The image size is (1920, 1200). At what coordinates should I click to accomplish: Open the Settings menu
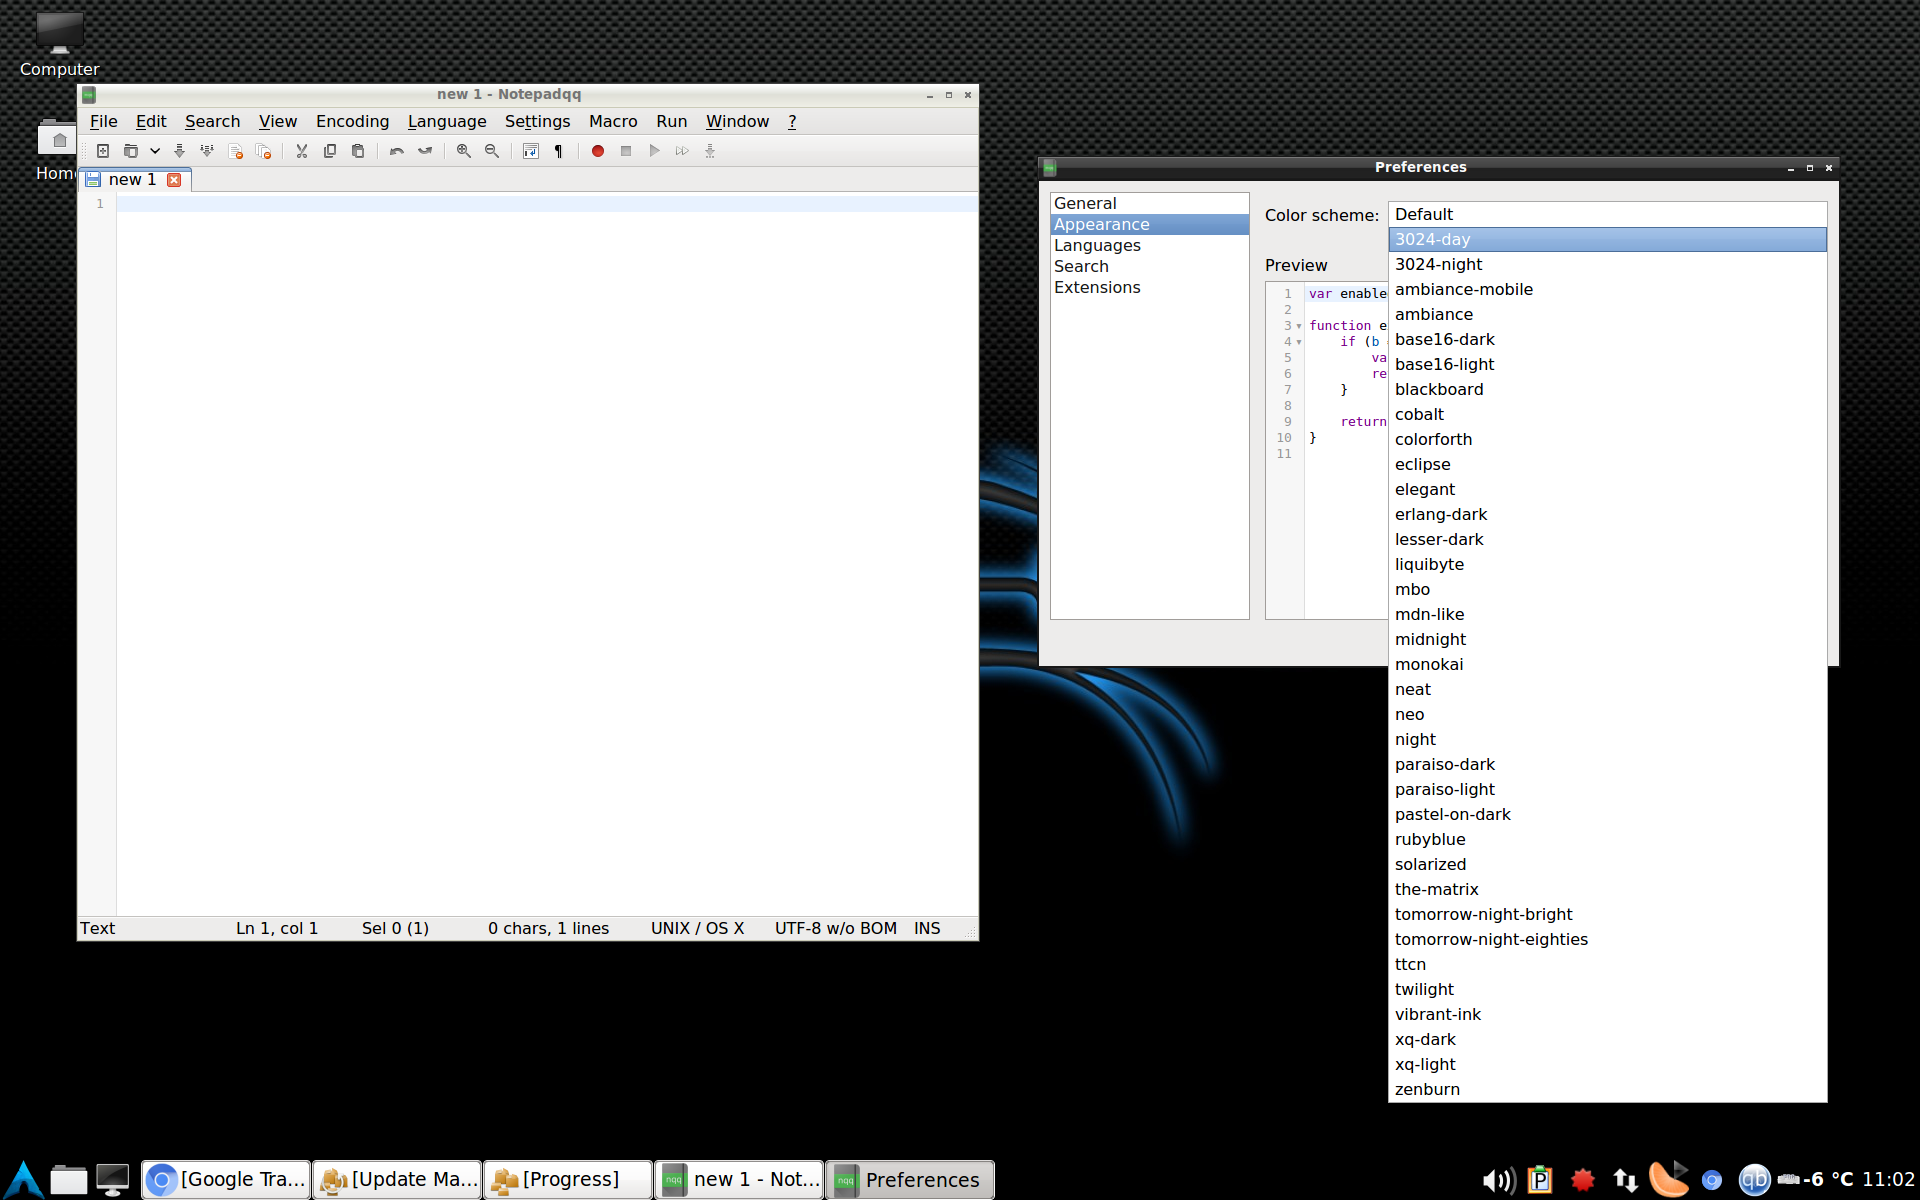pyautogui.click(x=537, y=121)
